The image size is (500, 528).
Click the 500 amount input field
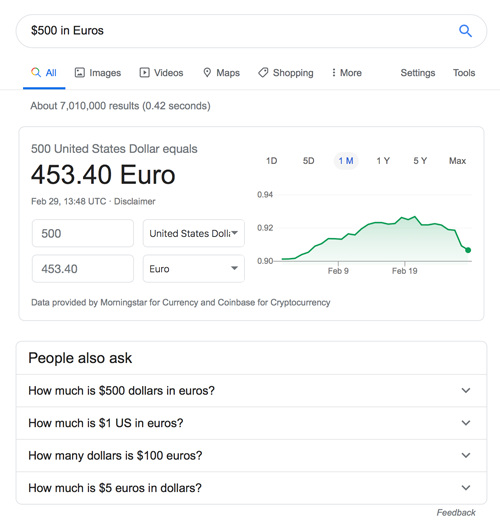(x=83, y=233)
